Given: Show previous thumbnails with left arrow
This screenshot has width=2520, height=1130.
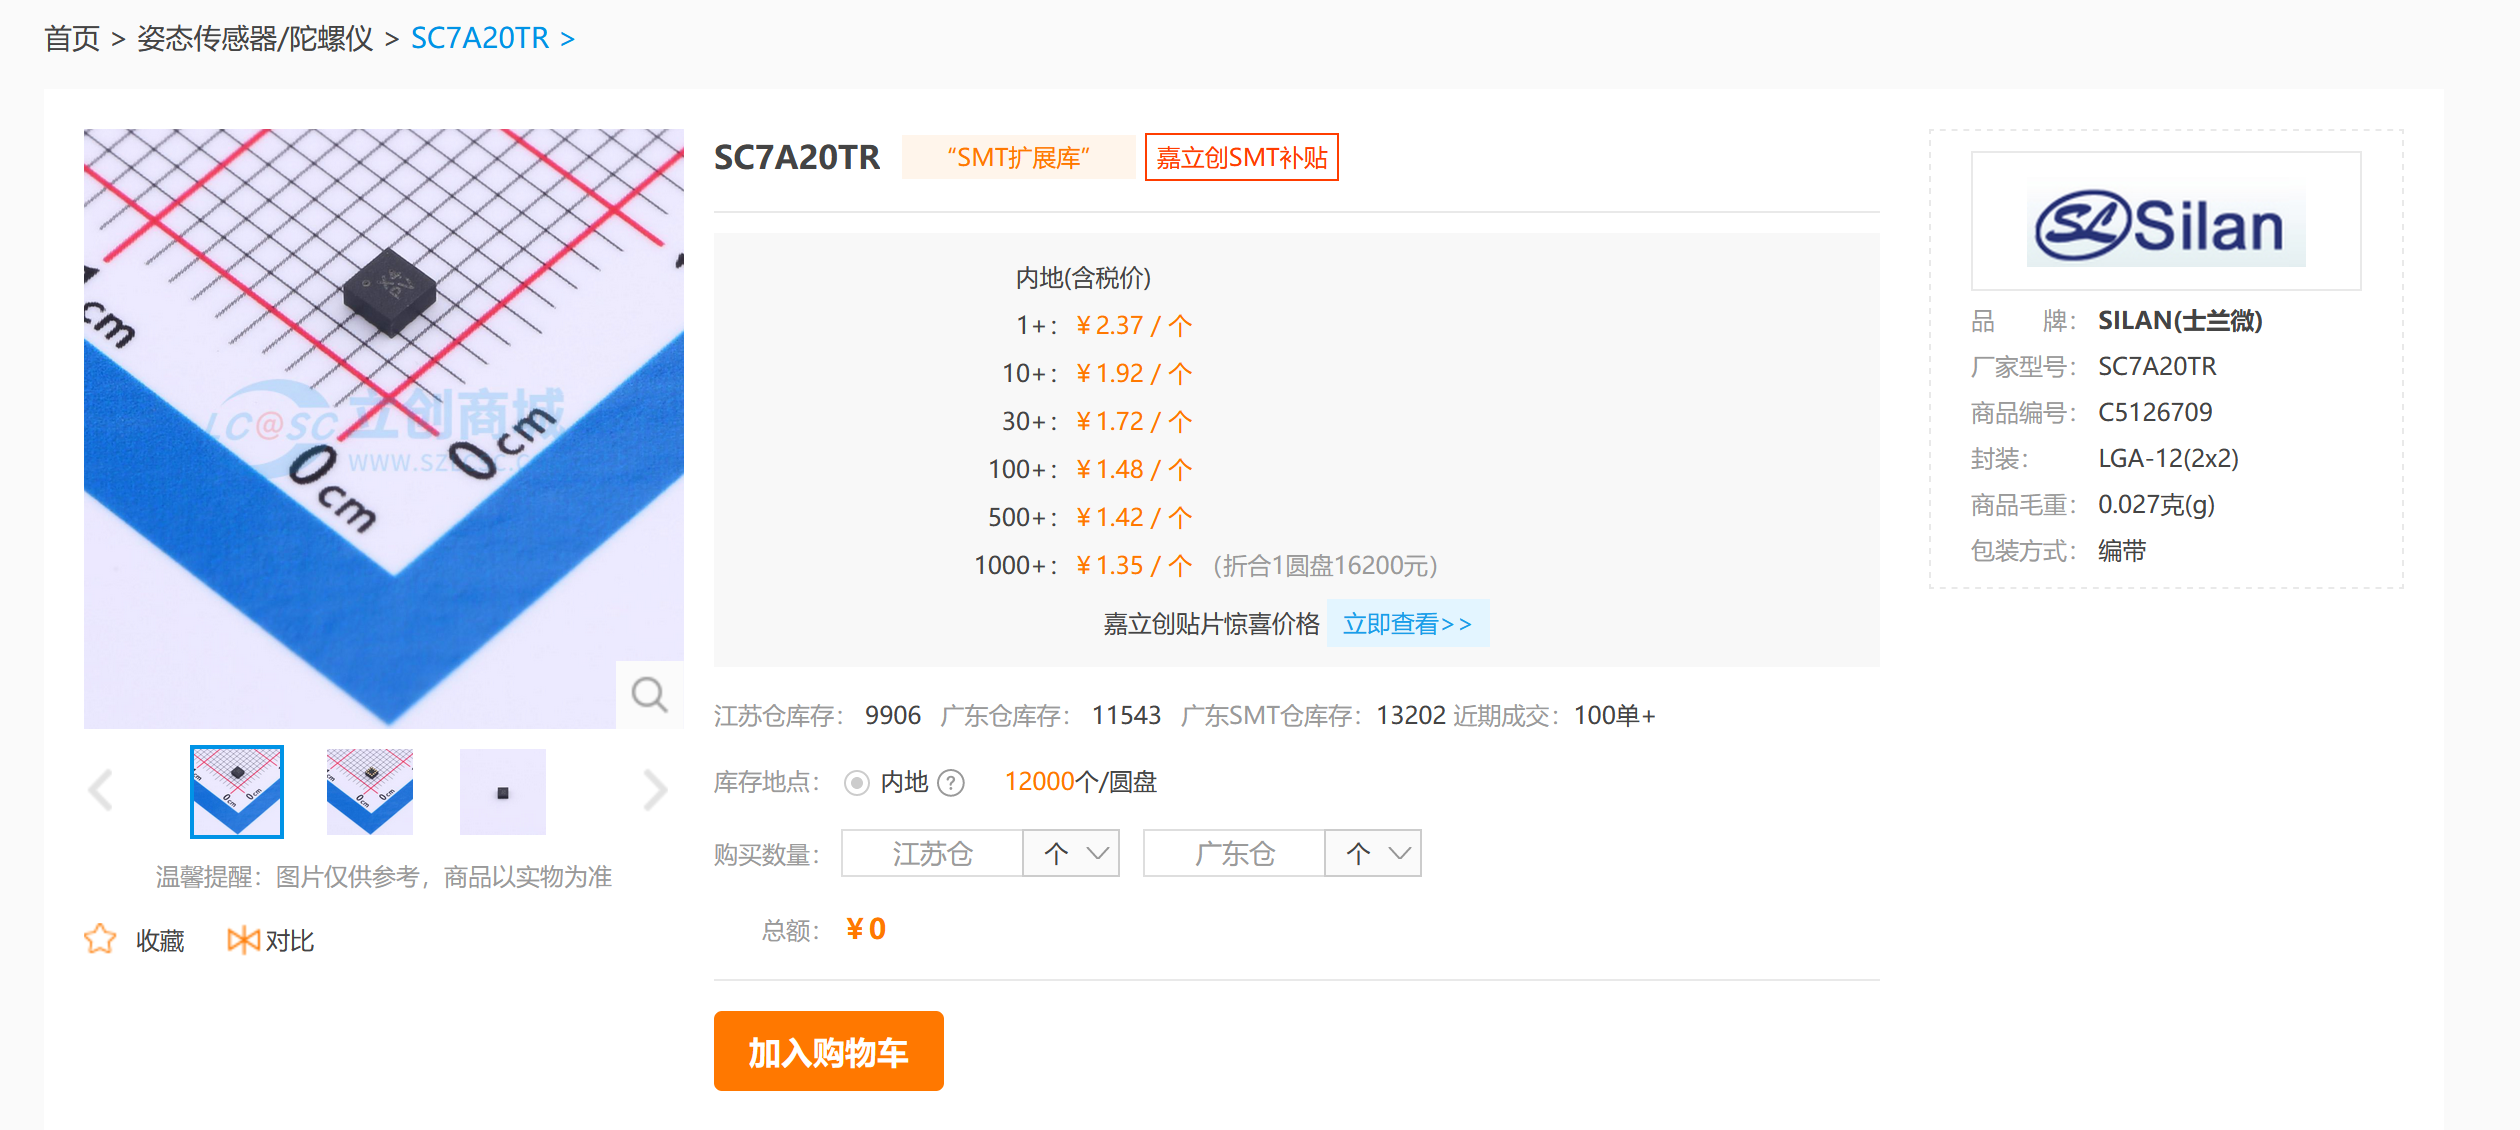Looking at the screenshot, I should point(101,790).
